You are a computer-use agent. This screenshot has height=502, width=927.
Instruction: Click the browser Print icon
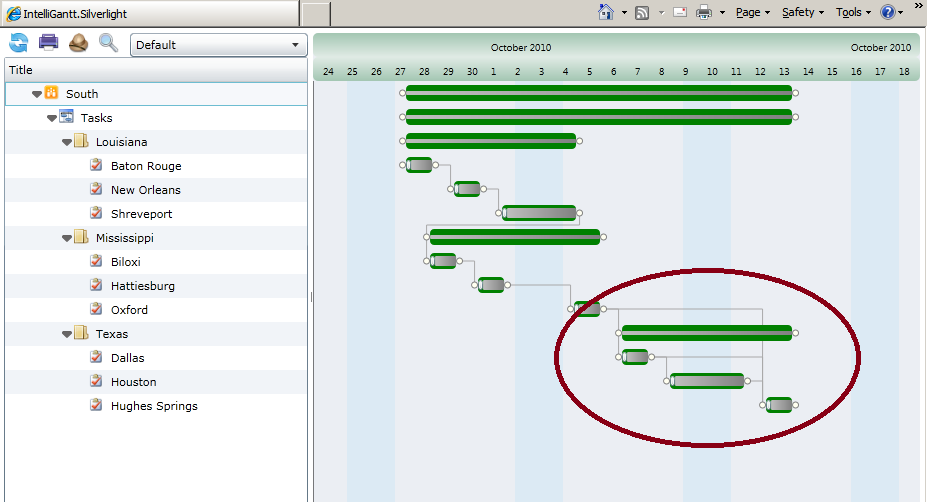(704, 12)
